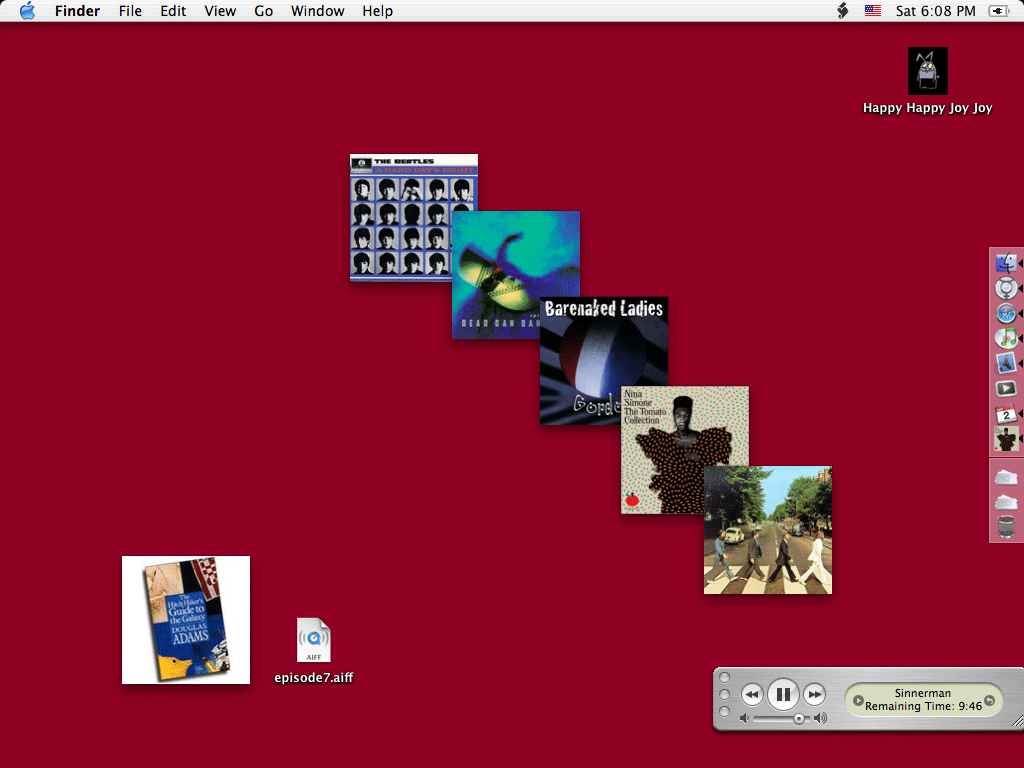Go to previous track in iTunes
This screenshot has width=1024, height=768.
click(752, 694)
